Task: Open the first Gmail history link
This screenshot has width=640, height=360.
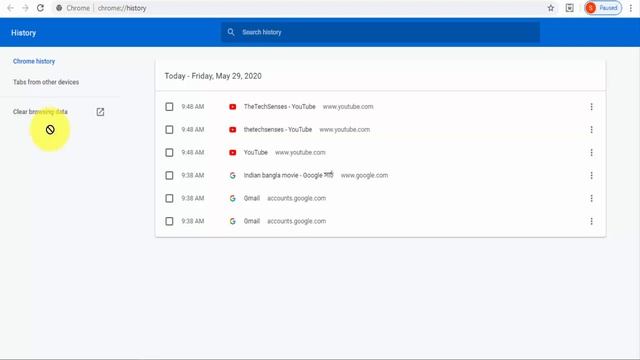Action: (251, 198)
